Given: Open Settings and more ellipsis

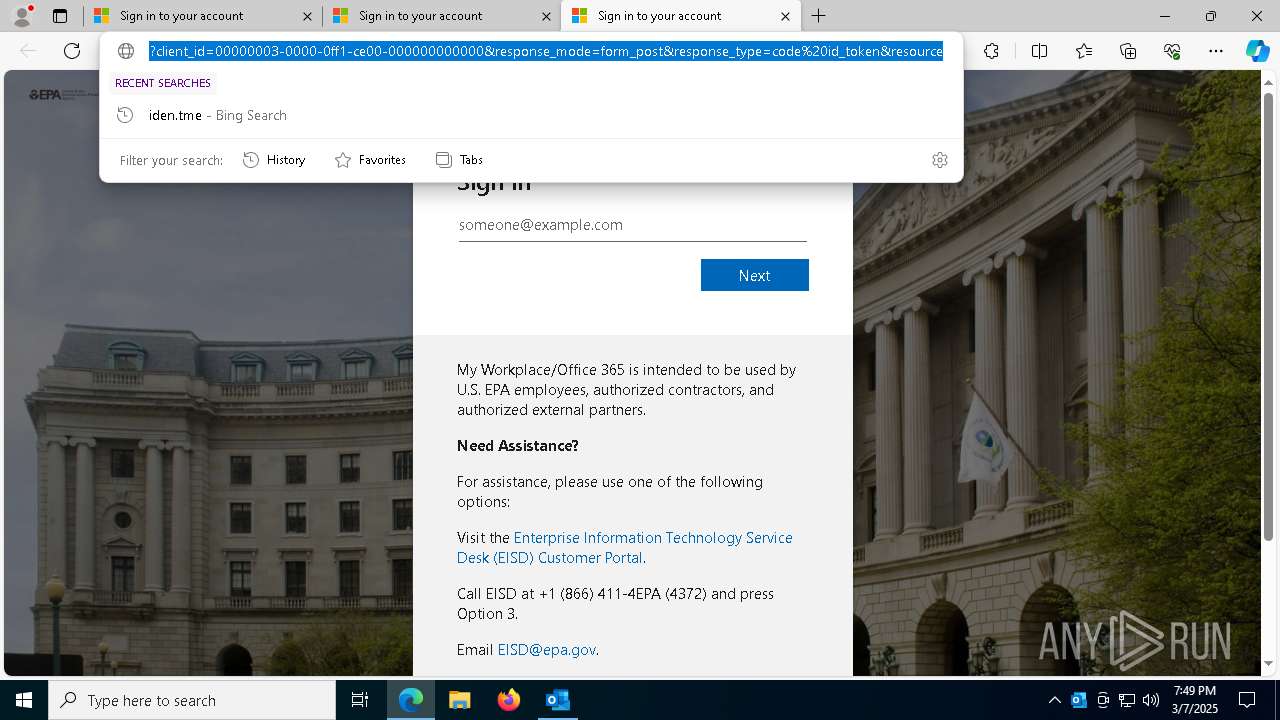Looking at the screenshot, I should (1216, 51).
